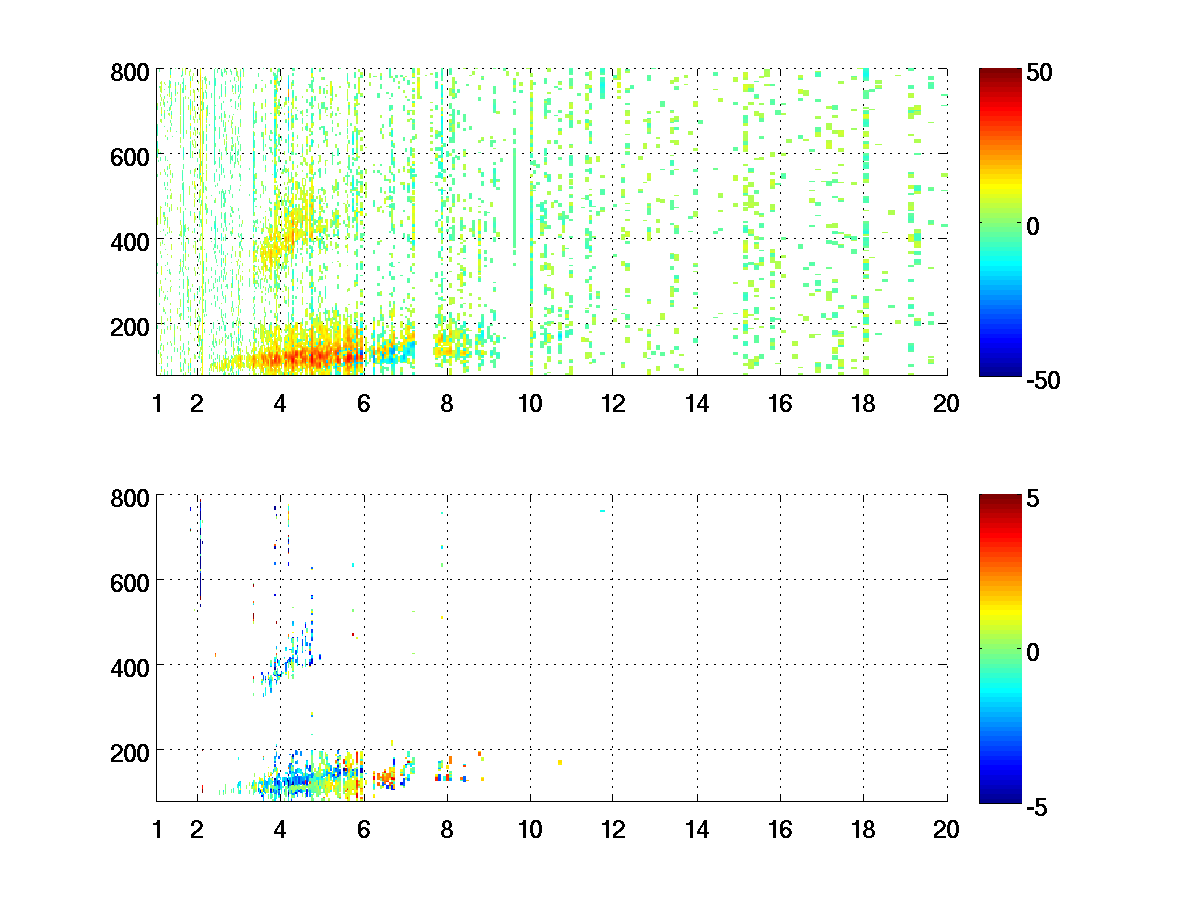Click upper plot x-axis label 16
Viewport: 1200px width, 900px height.
pos(780,403)
